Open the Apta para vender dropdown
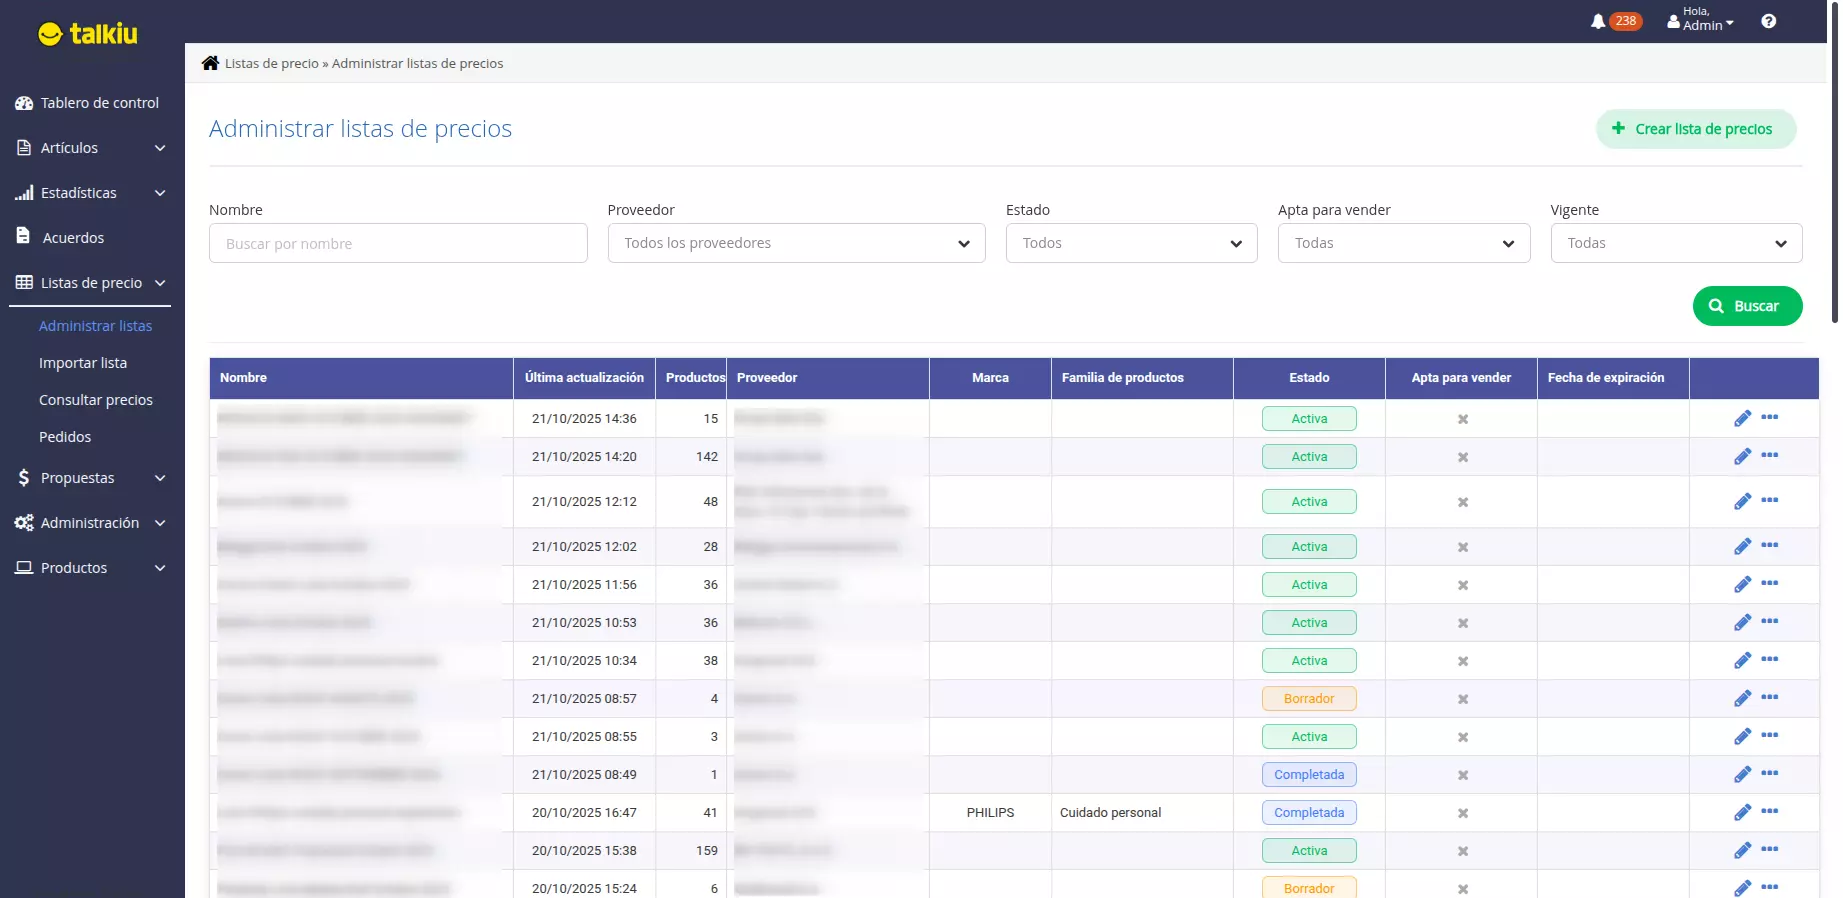Screen dimensions: 1843x898 [1403, 243]
